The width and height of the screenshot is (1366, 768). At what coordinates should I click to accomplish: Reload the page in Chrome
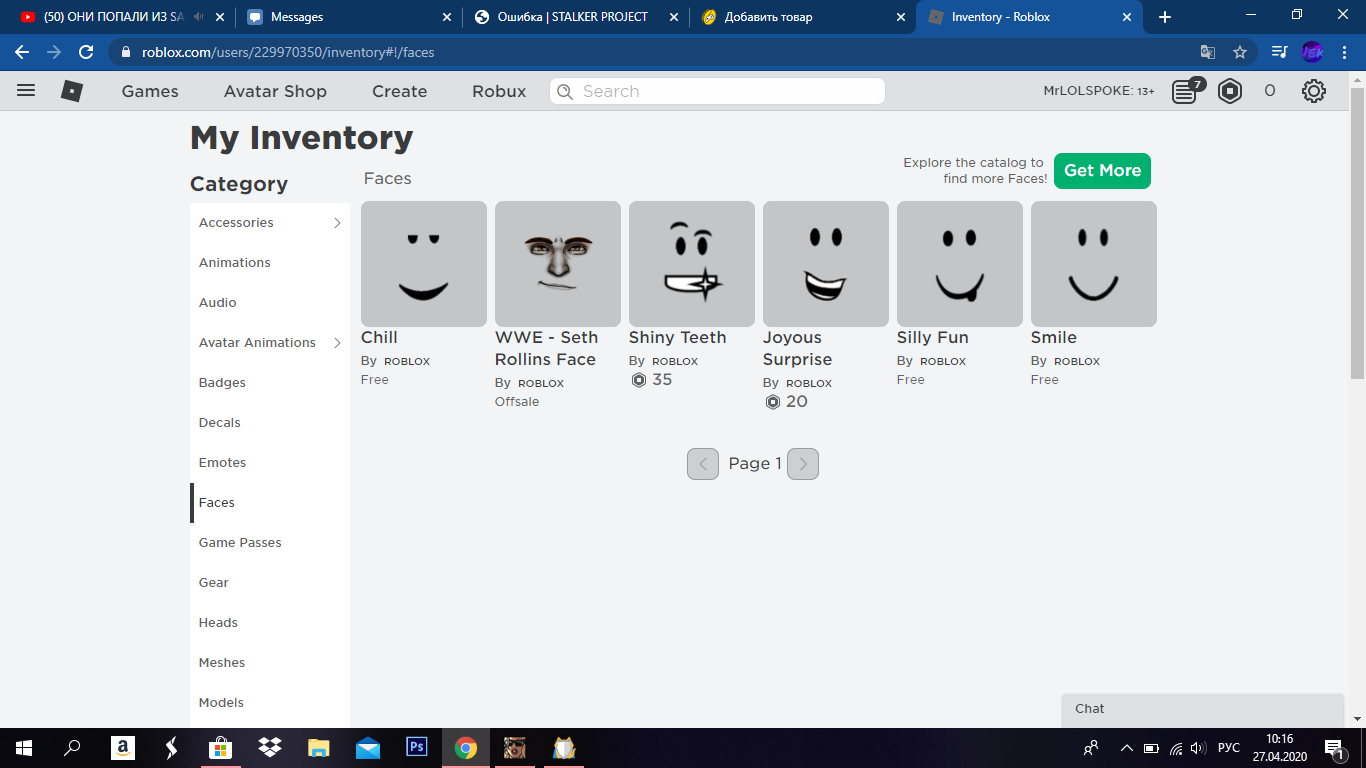86,52
